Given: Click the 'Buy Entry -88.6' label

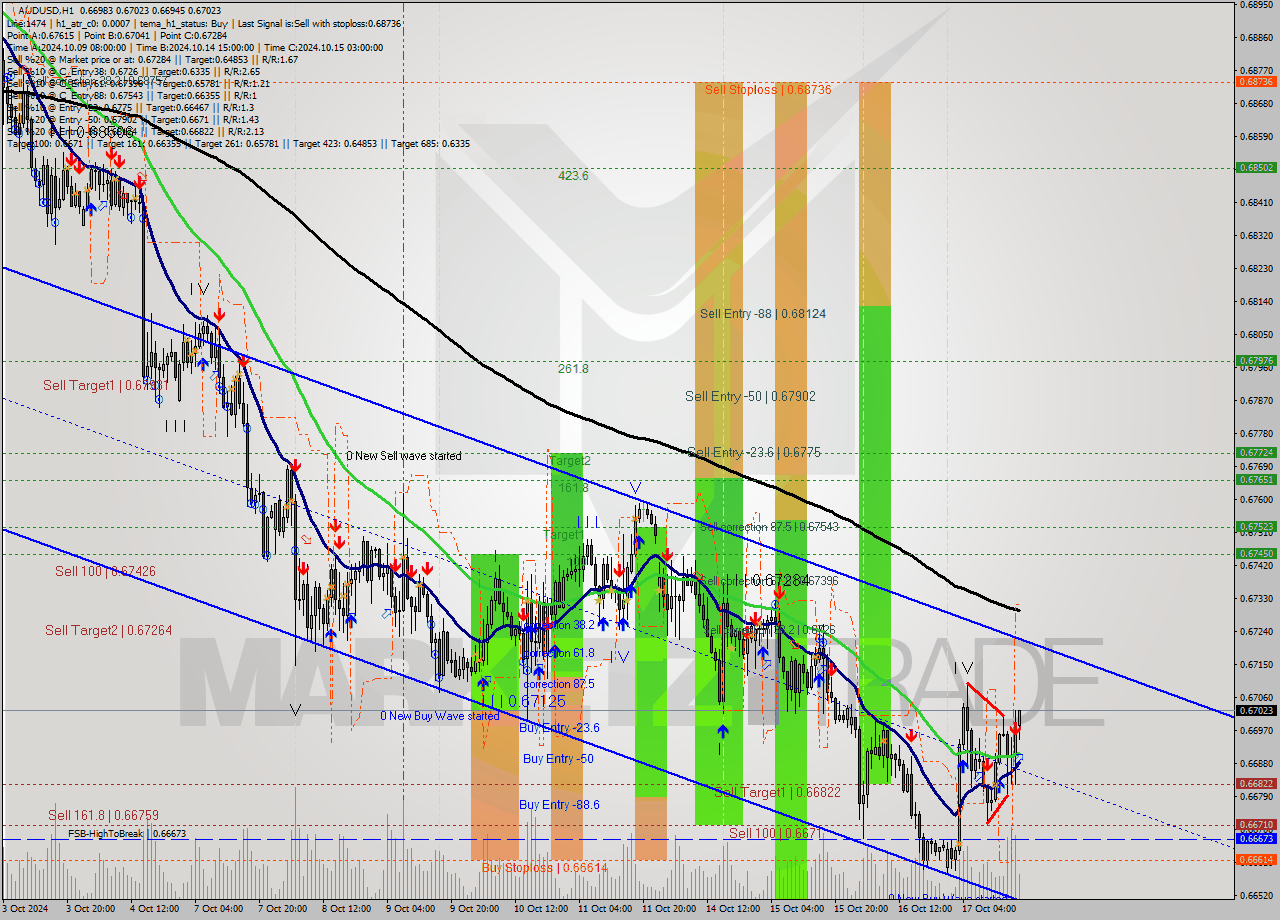Looking at the screenshot, I should coord(559,805).
